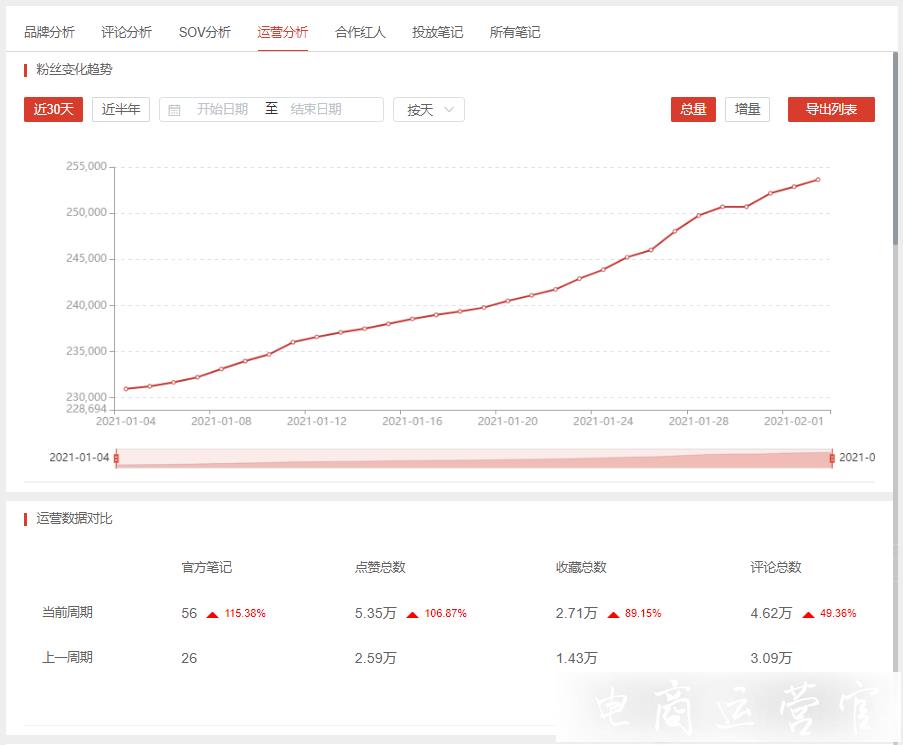Screen dimensions: 903x745
Task: Click the calendar icon in date range field
Action: click(175, 110)
